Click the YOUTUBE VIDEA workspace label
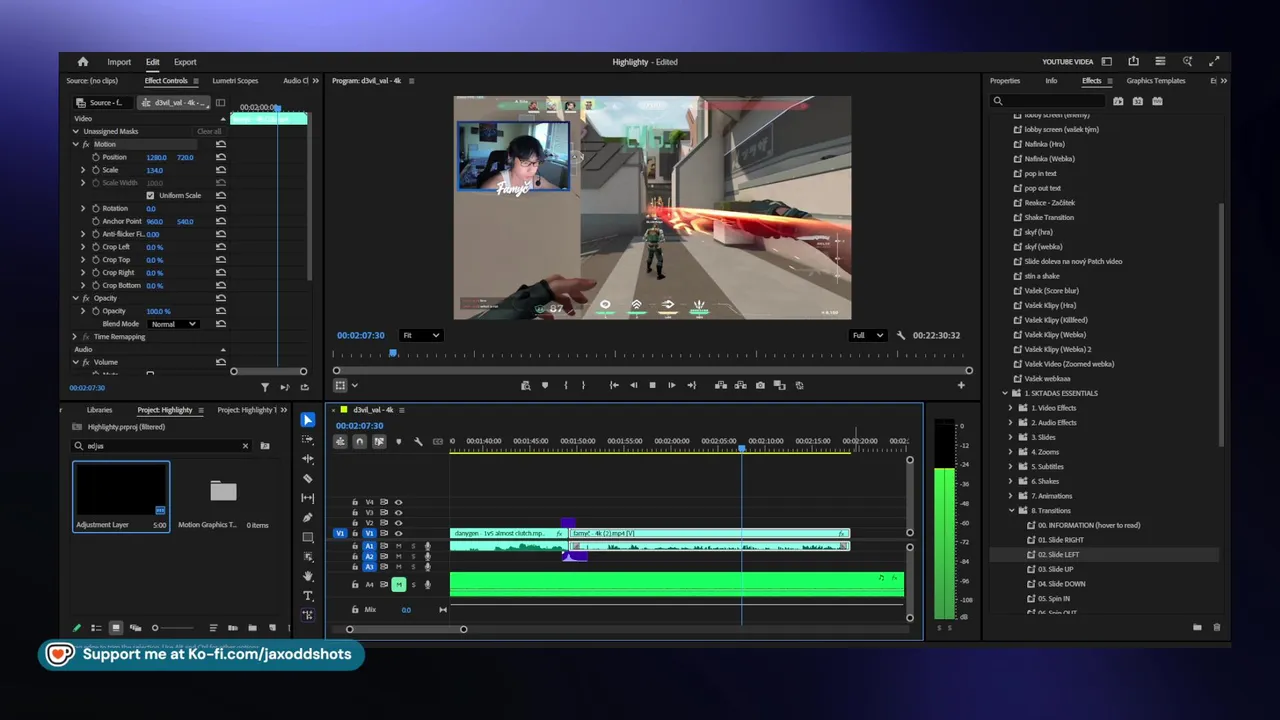Viewport: 1280px width, 720px height. click(1068, 62)
